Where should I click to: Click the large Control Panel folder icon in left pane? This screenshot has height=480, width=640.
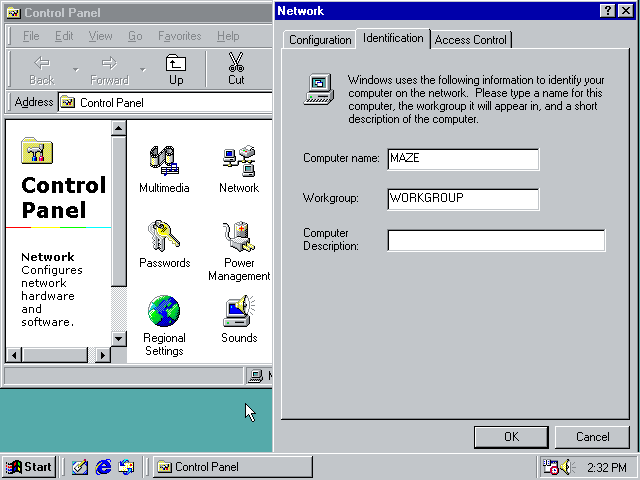[x=37, y=151]
